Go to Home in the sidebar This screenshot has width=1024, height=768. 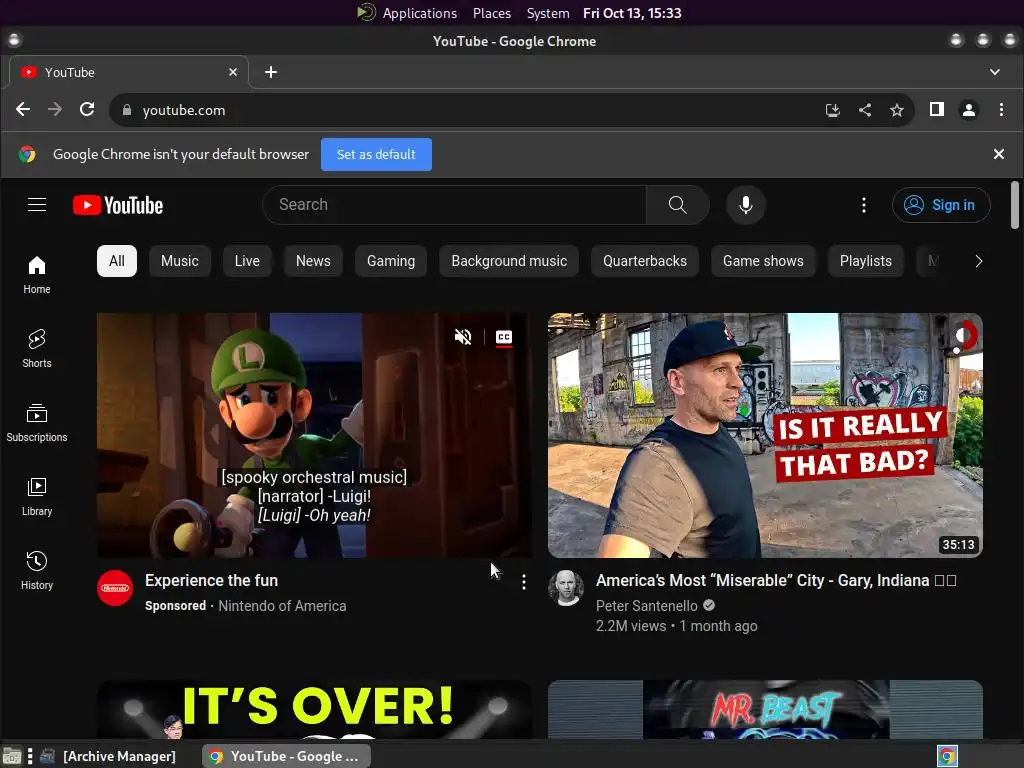(x=37, y=275)
